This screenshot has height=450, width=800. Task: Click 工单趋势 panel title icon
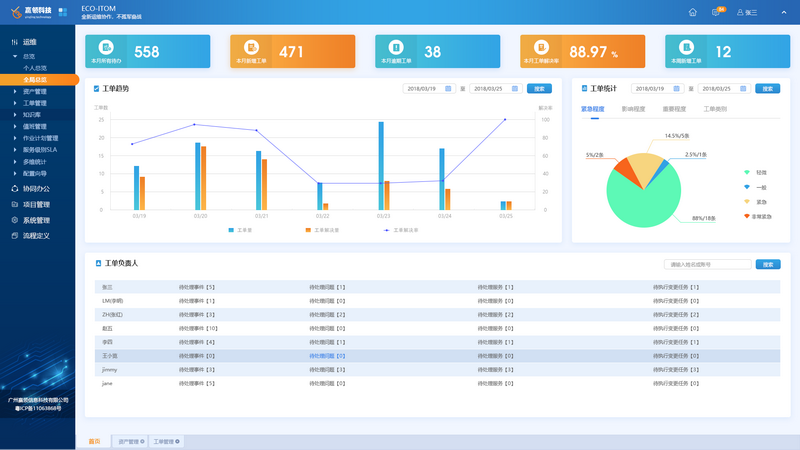click(96, 89)
